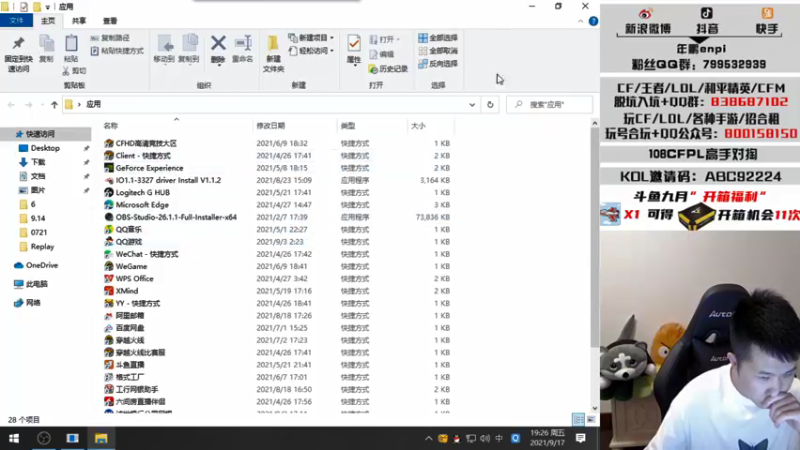Open the Windows Start menu
800x450 pixels.
coord(14,438)
